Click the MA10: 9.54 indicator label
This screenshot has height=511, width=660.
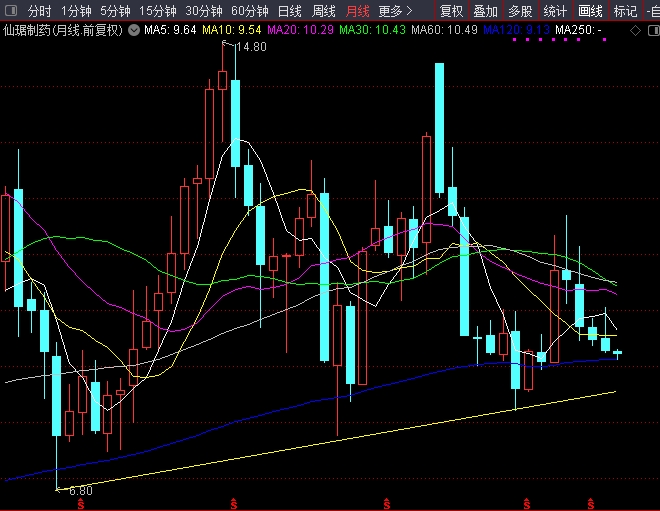(x=232, y=30)
